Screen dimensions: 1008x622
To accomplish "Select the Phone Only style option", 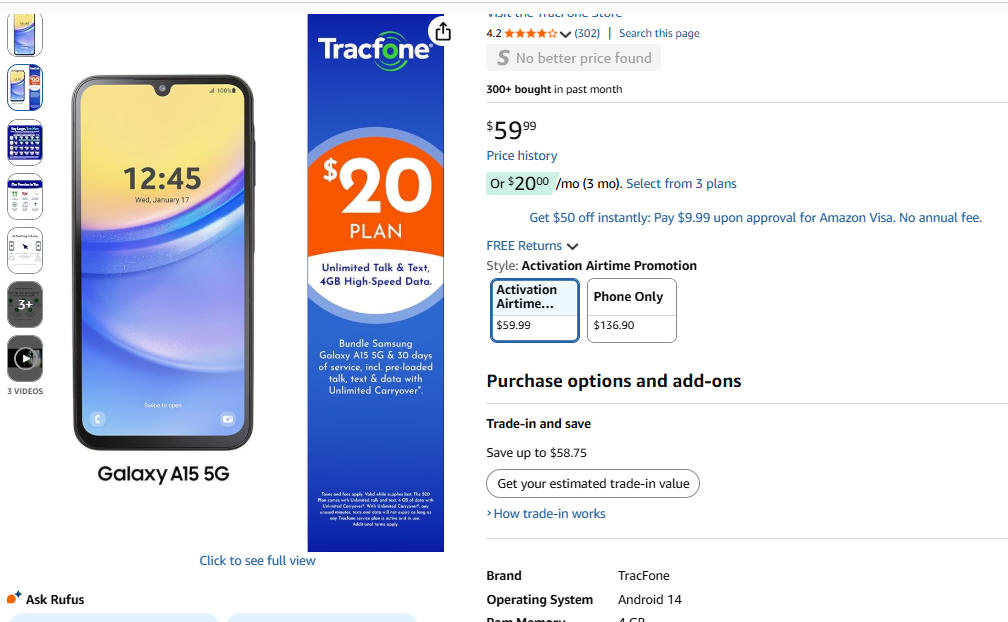I will (631, 310).
